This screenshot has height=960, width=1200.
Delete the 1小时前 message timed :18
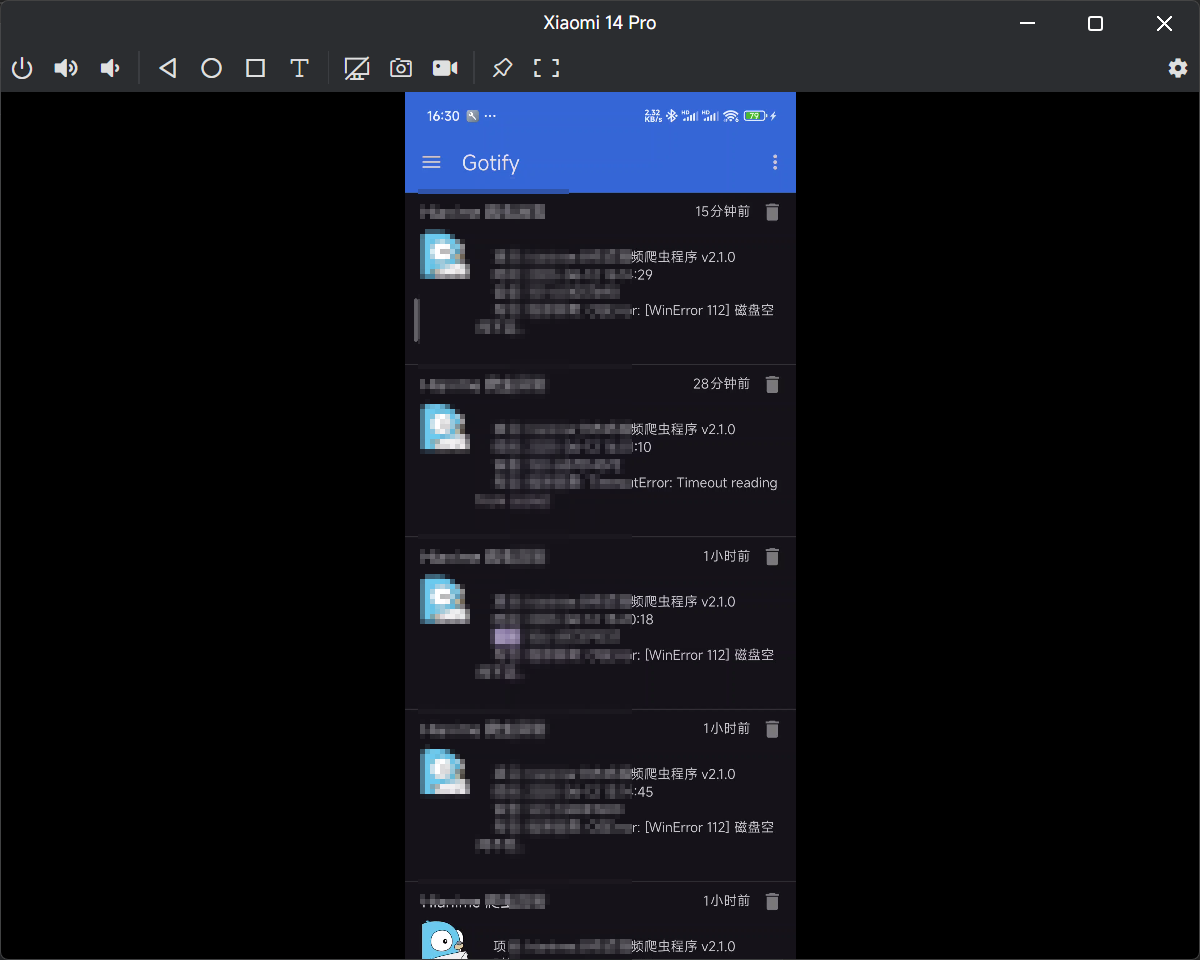pyautogui.click(x=772, y=557)
